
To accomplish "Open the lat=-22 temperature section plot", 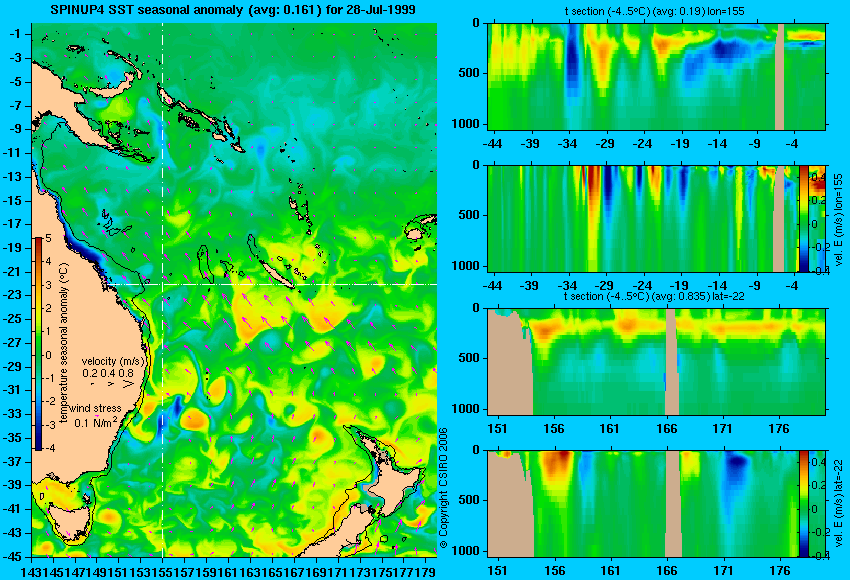I will coord(657,362).
